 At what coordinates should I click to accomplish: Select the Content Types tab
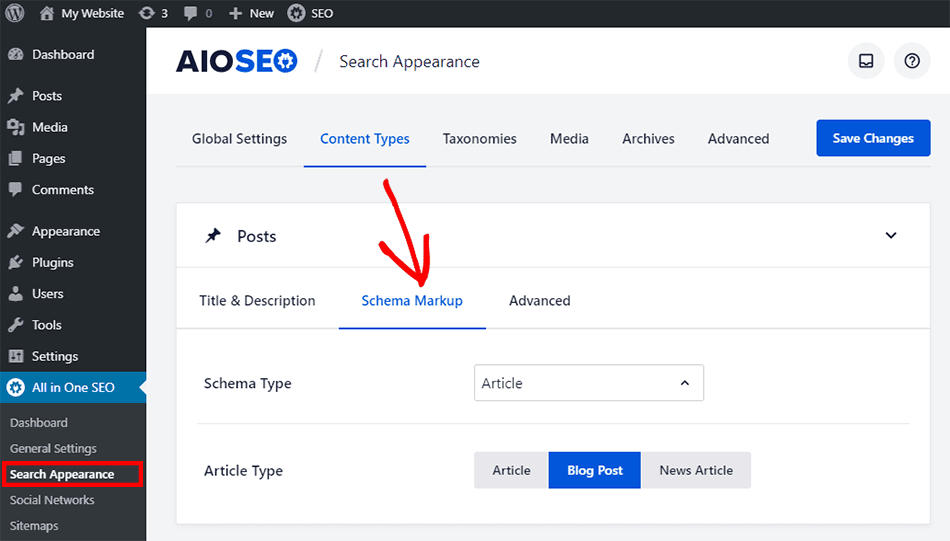365,139
